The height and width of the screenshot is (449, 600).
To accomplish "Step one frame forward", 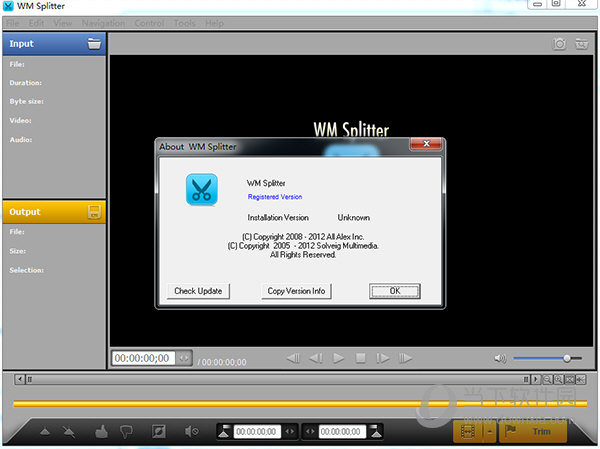I will (x=383, y=358).
